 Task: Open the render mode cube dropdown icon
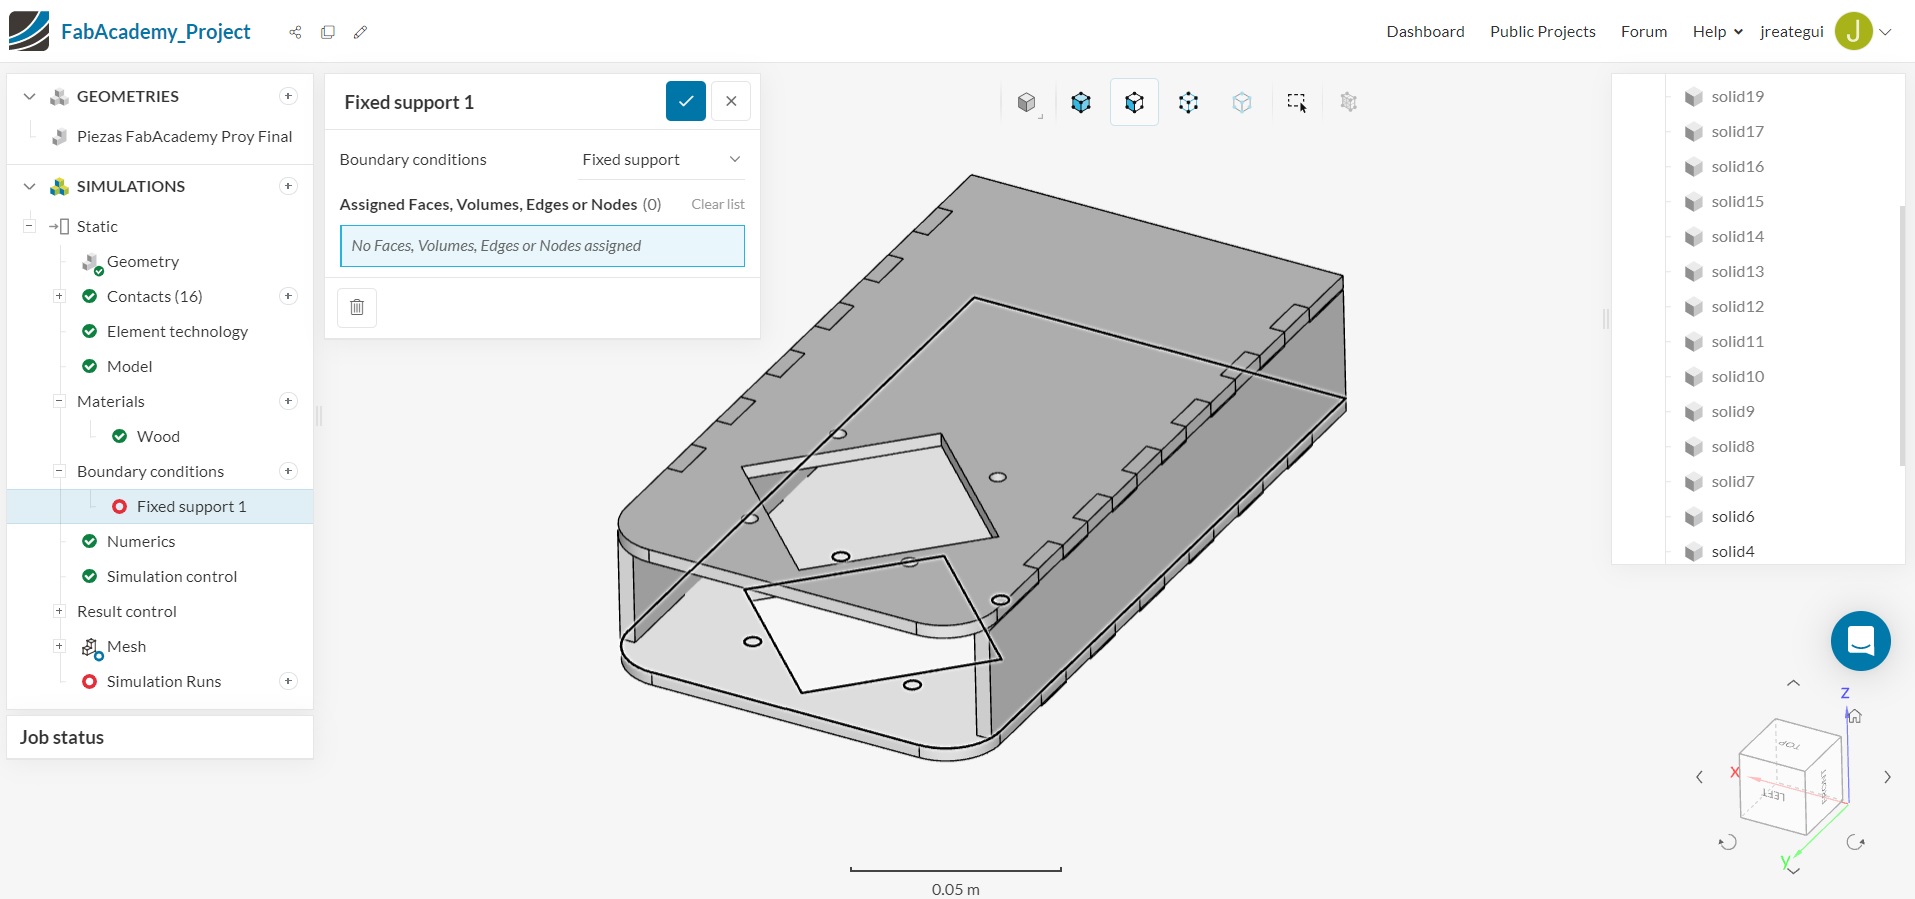coord(1027,102)
